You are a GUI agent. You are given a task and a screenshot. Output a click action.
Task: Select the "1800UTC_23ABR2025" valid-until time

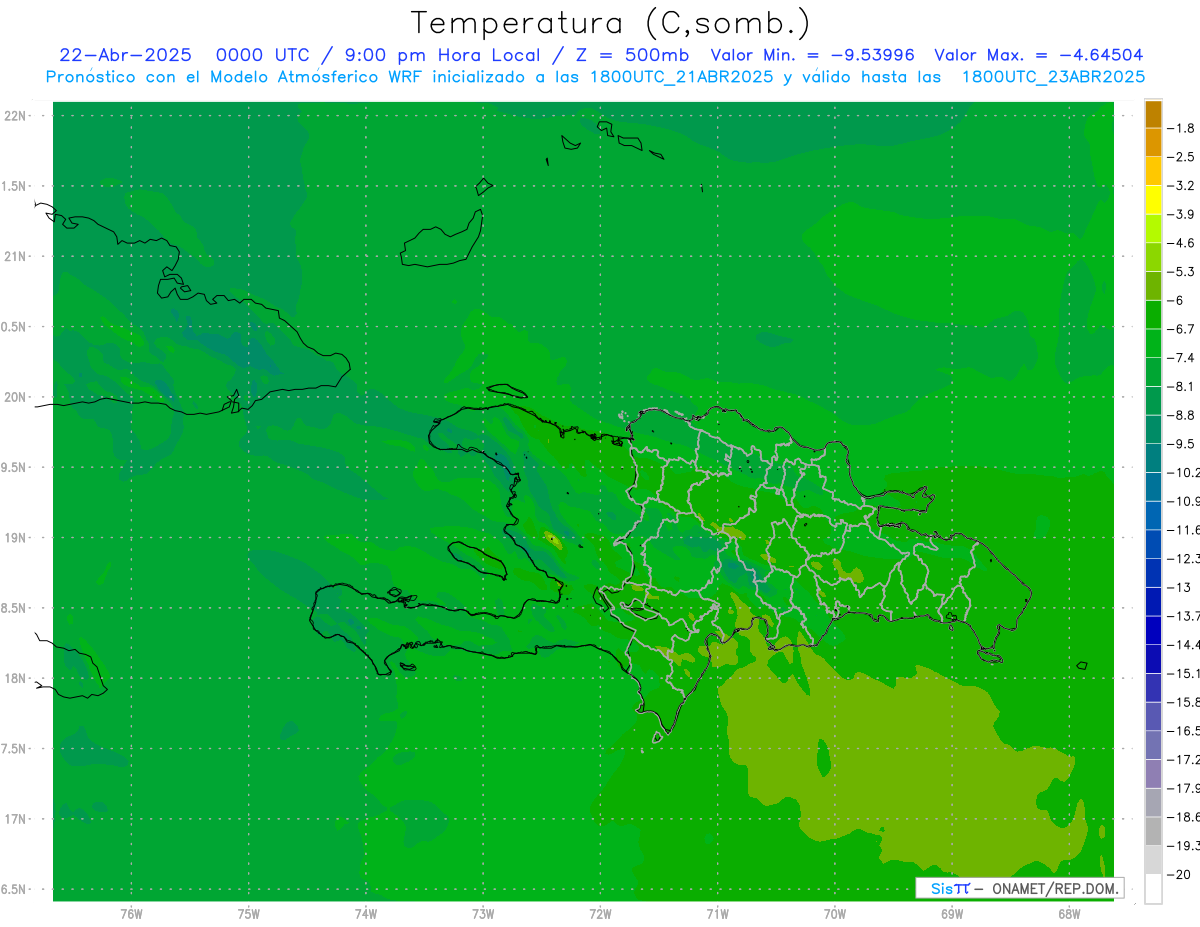pyautogui.click(x=1053, y=76)
